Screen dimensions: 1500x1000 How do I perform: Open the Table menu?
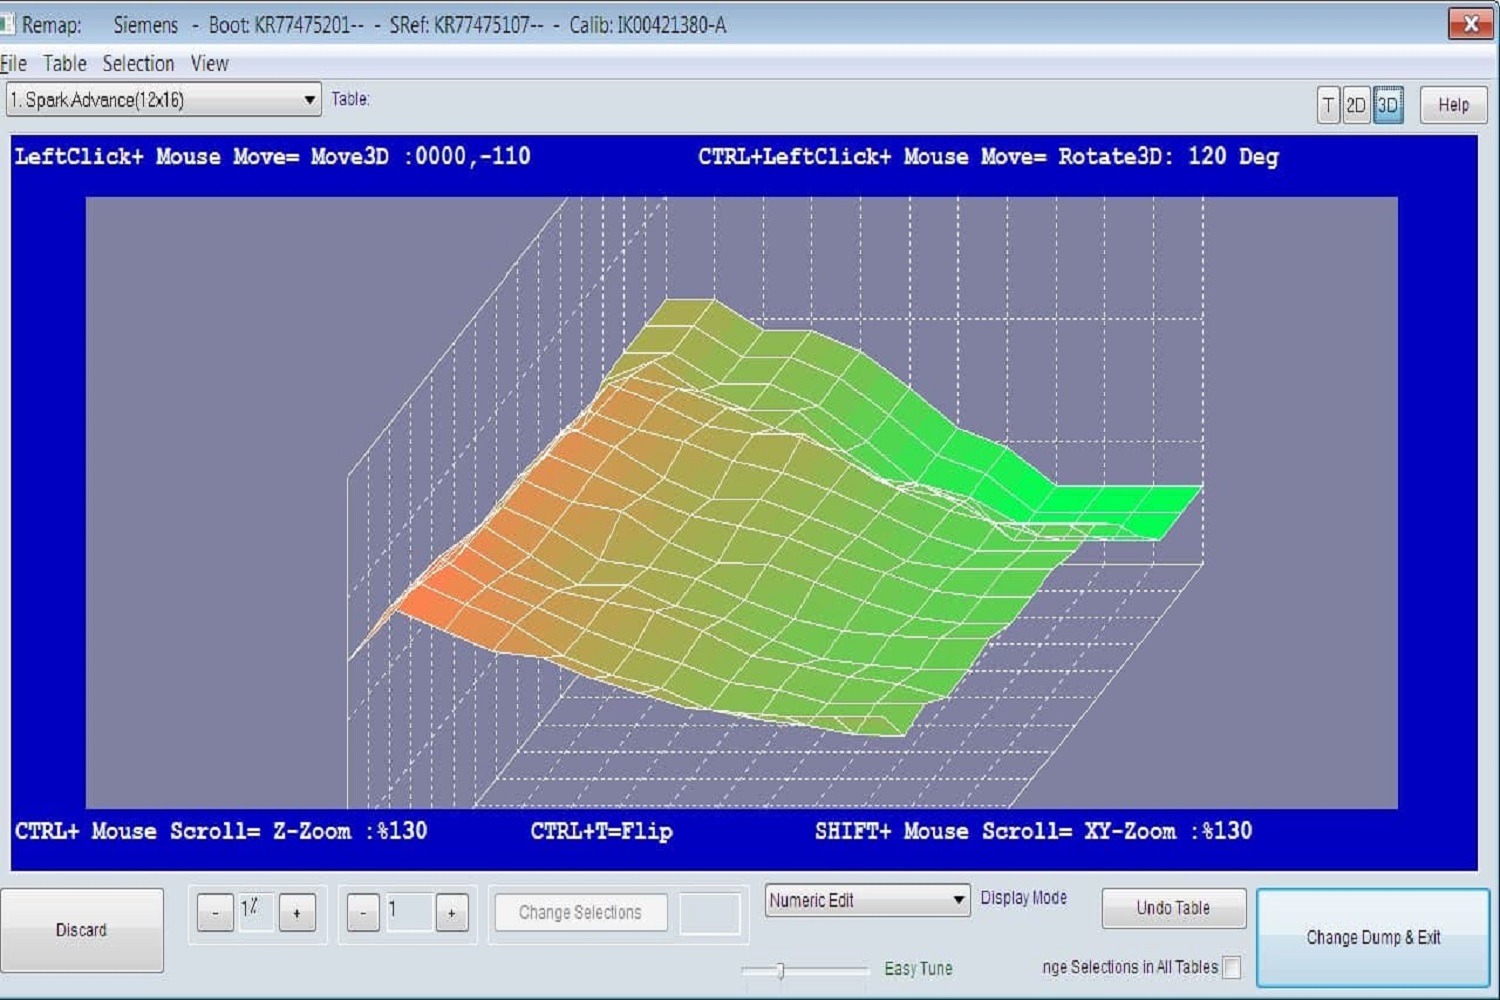point(65,64)
